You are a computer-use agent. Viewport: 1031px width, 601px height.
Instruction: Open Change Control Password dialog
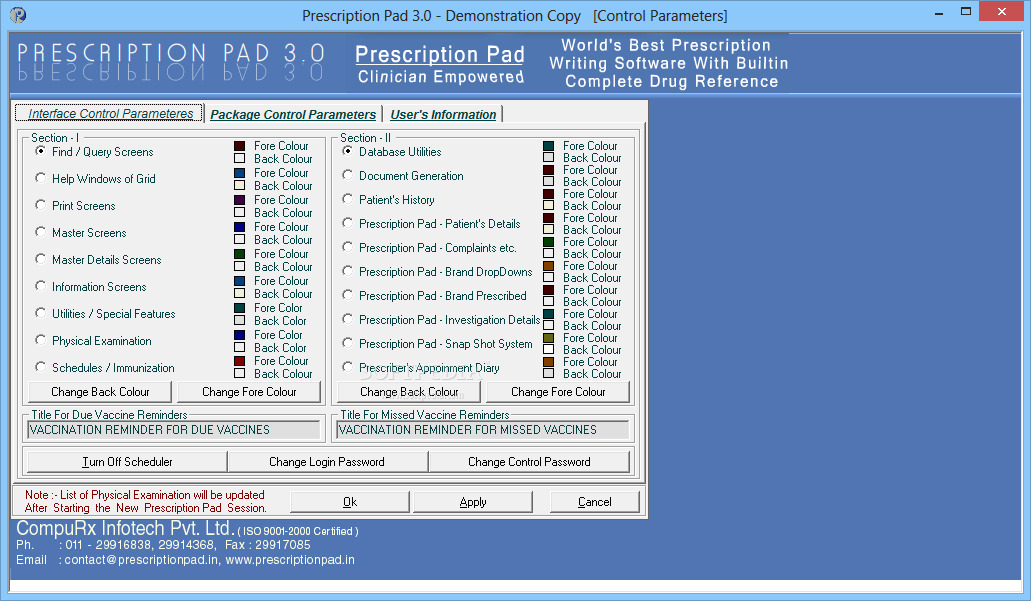529,462
